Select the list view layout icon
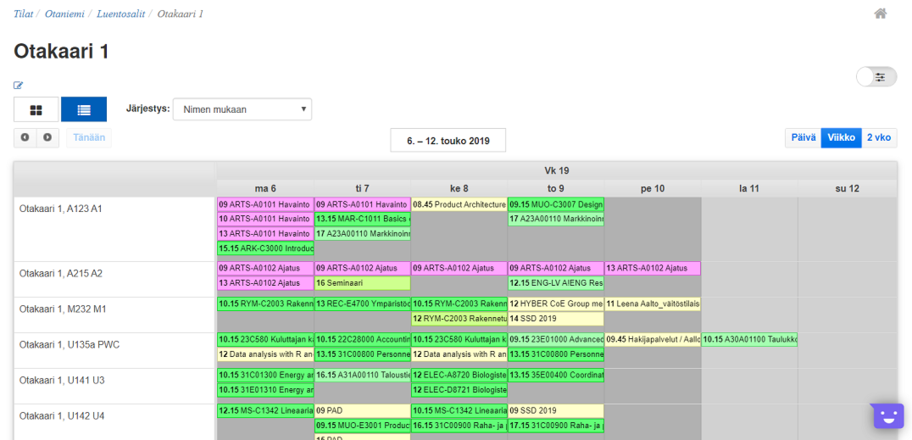Viewport: 912px width, 440px height. pyautogui.click(x=84, y=109)
